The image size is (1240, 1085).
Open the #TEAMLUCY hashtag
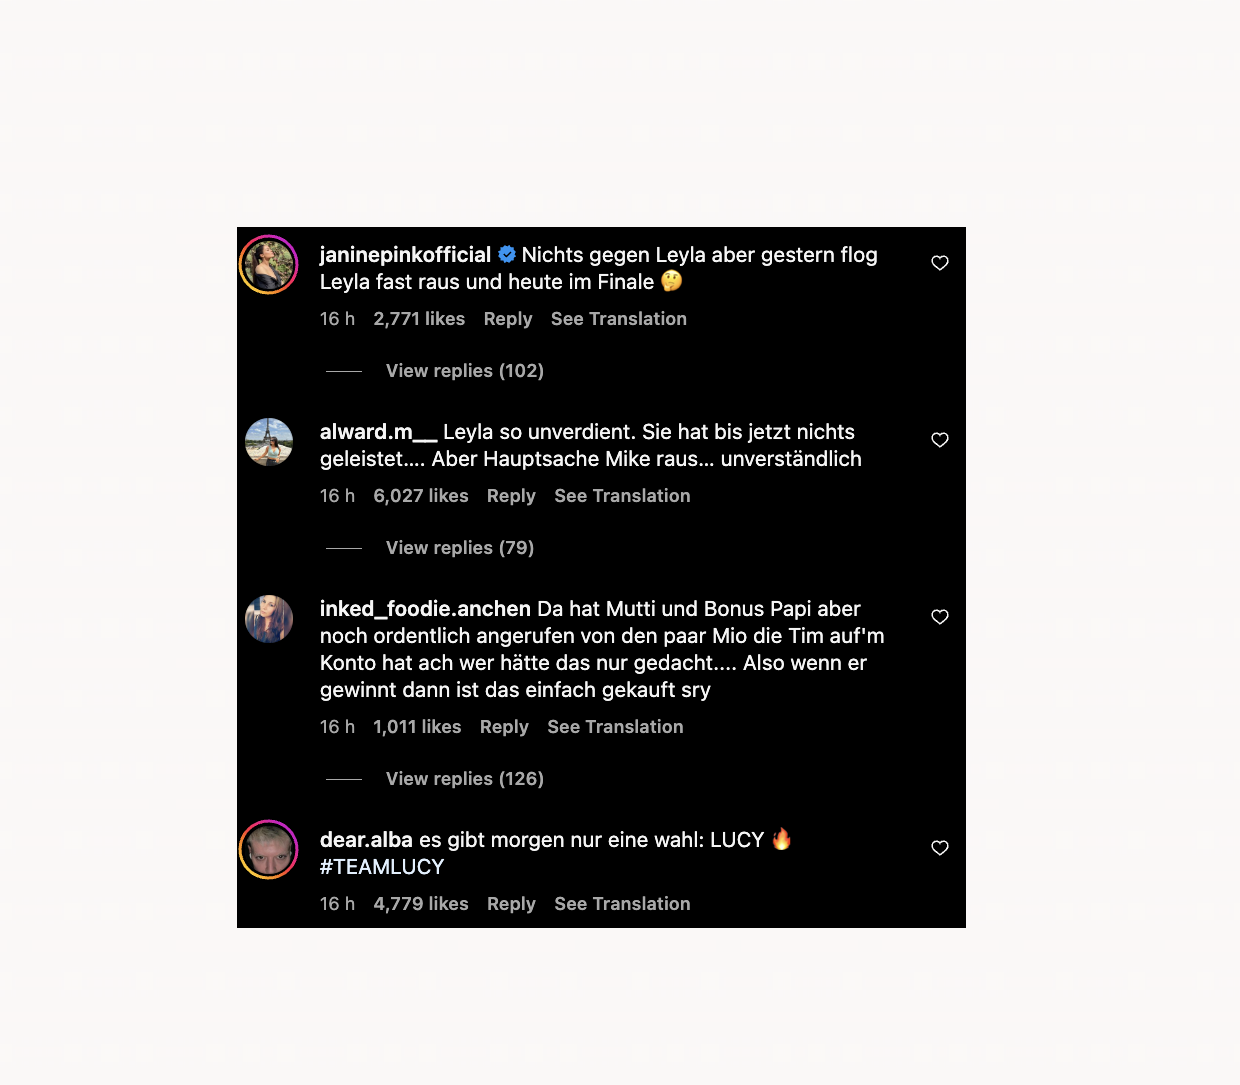(x=382, y=867)
